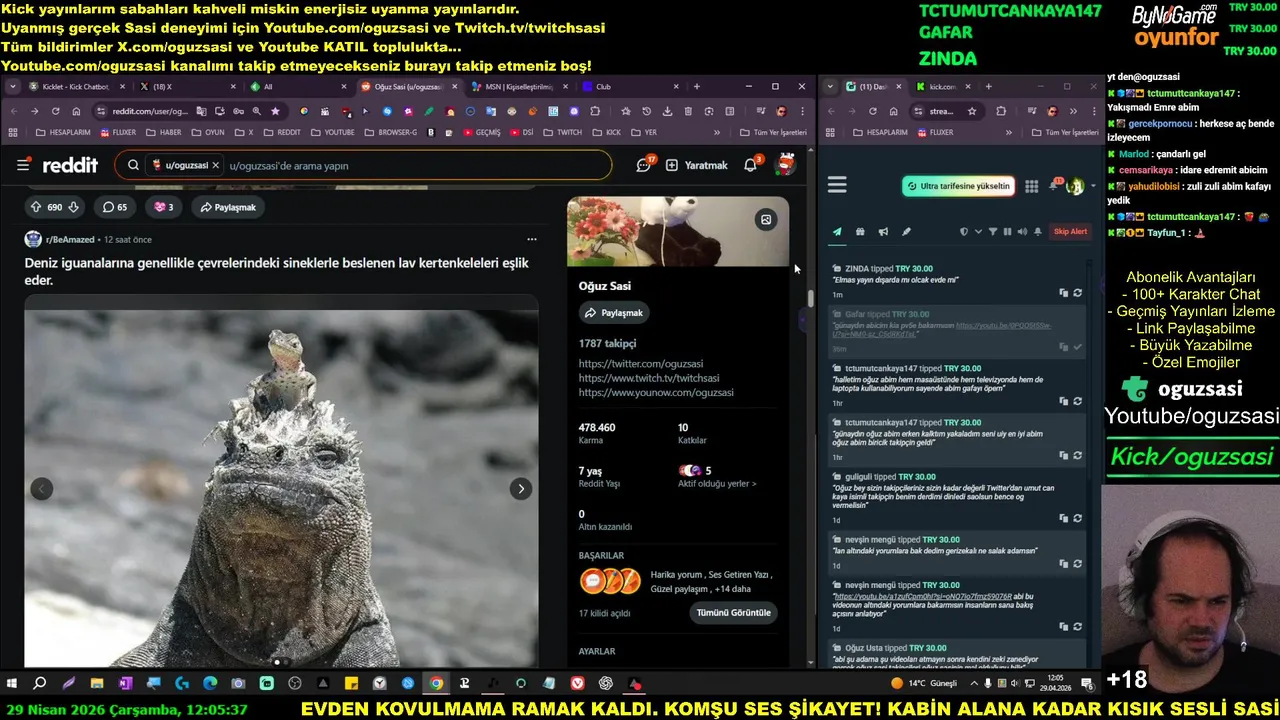Open the YouTube link in Gafar's tip
Screen dimensions: 1280x720
[1003, 326]
